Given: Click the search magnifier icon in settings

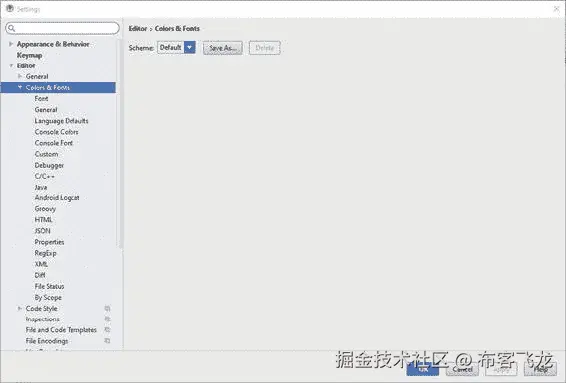Looking at the screenshot, I should pyautogui.click(x=12, y=28).
